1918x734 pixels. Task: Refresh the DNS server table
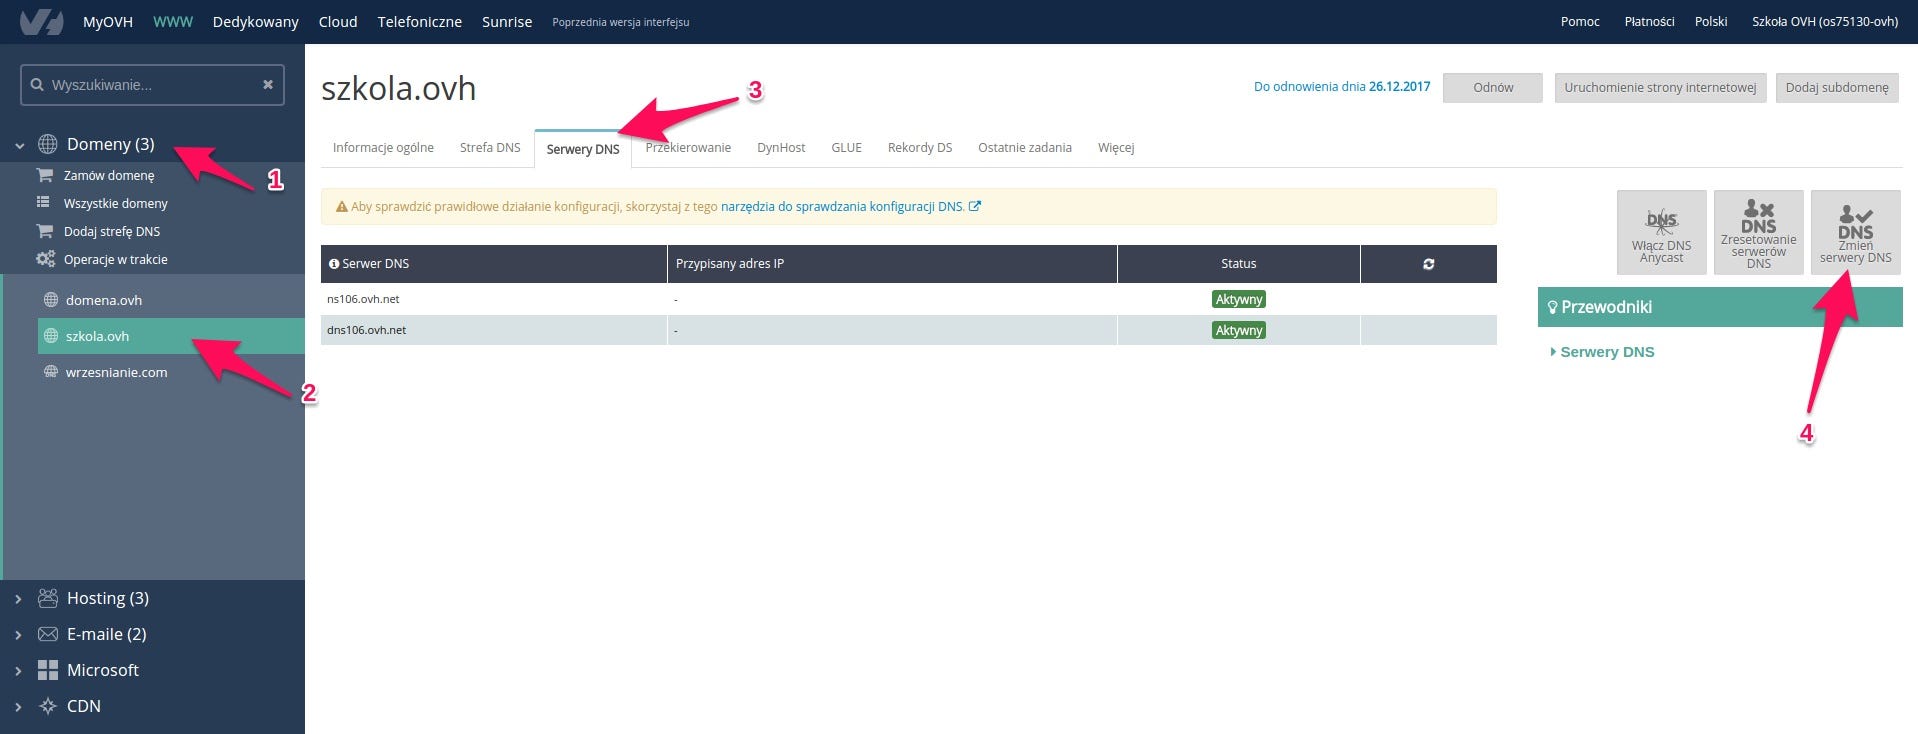pyautogui.click(x=1428, y=264)
